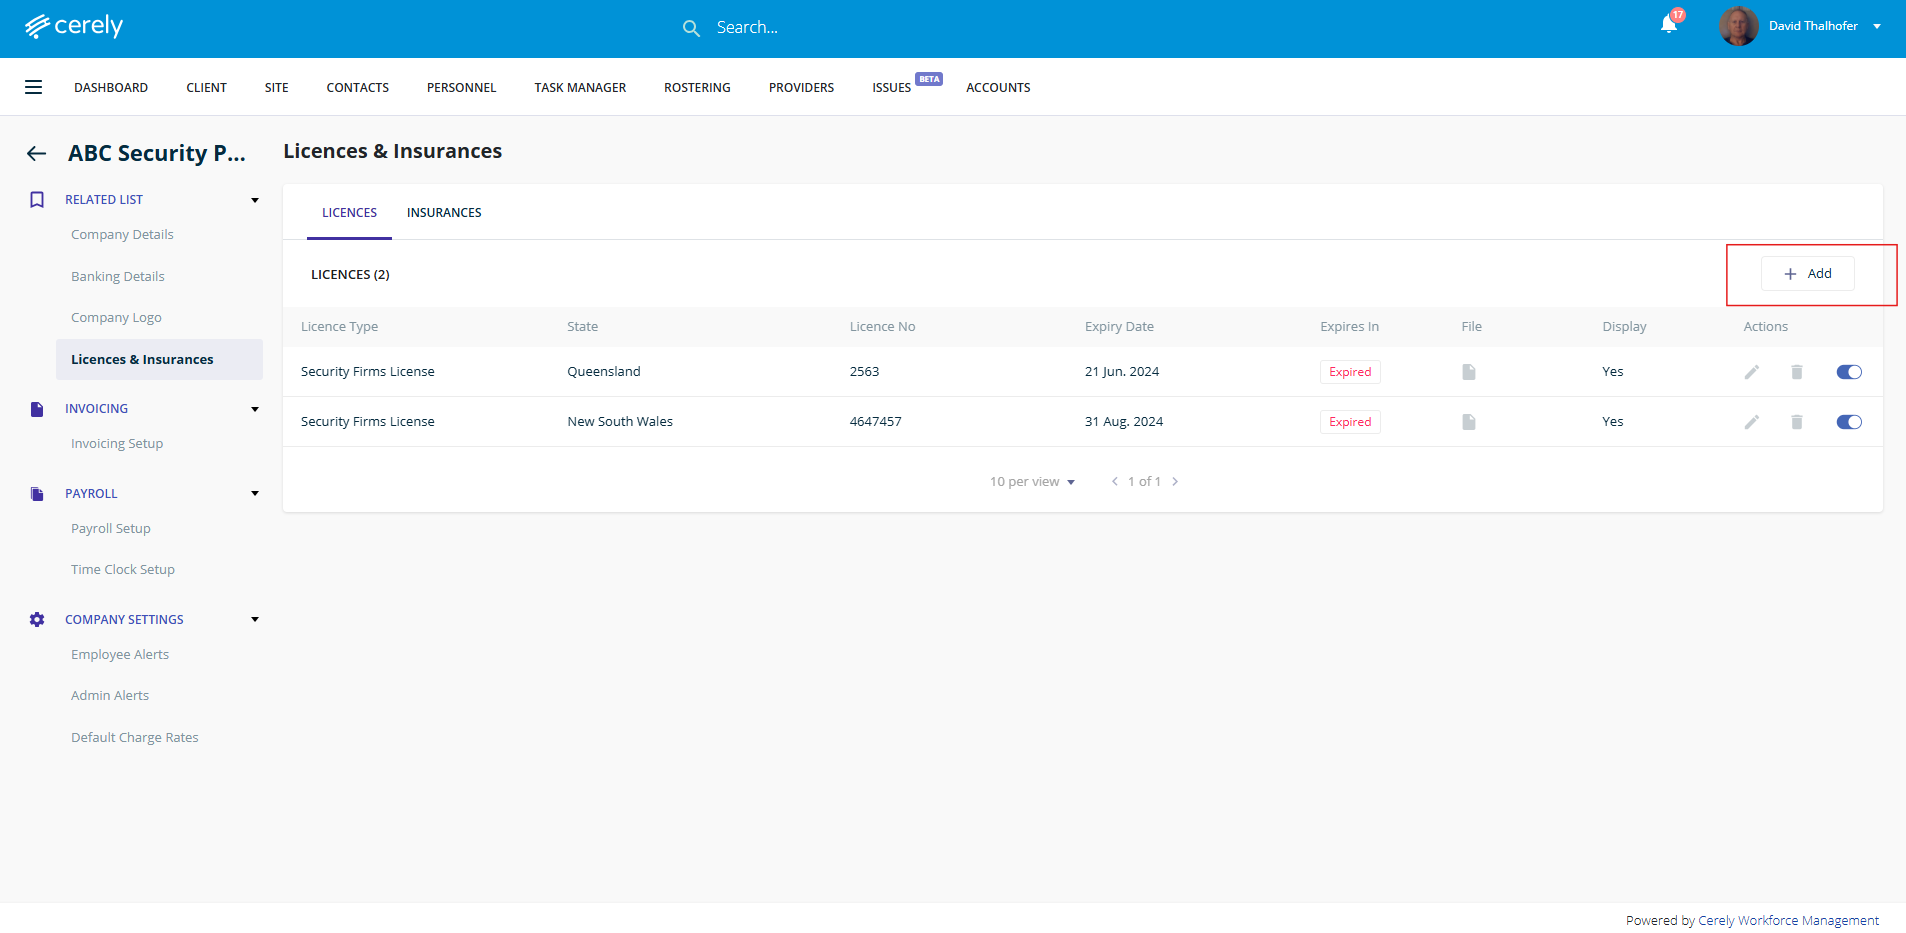Collapse the Company Settings section
The height and width of the screenshot is (933, 1906).
click(255, 620)
